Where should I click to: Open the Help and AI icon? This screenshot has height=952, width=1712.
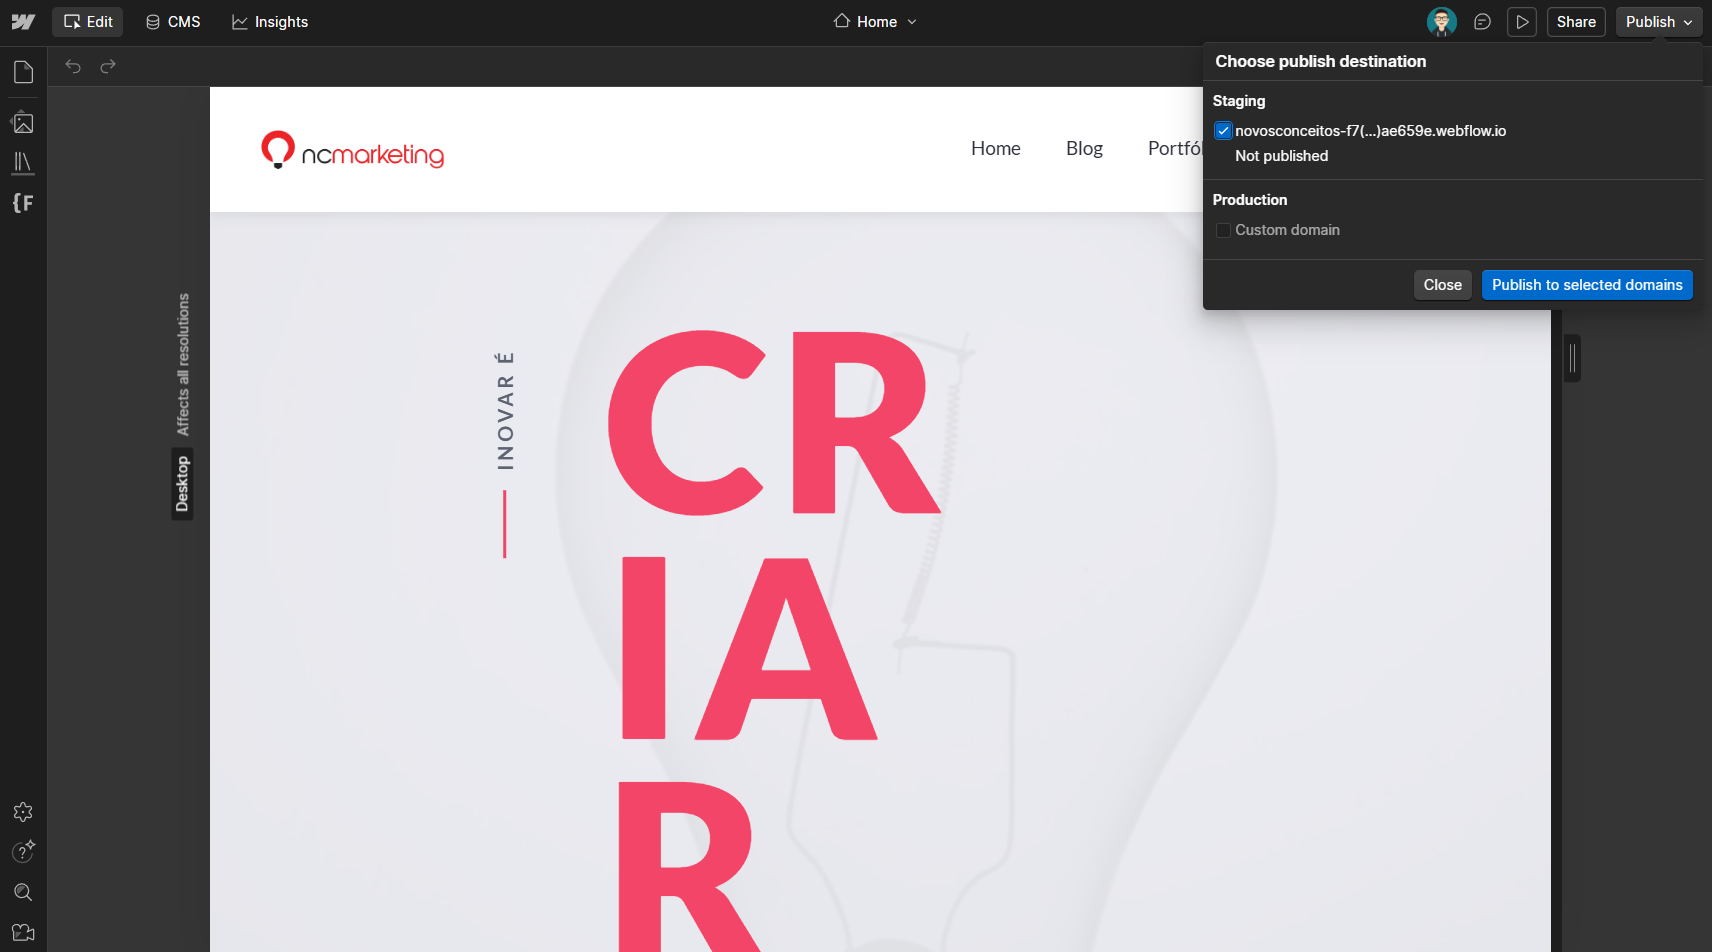pos(23,851)
